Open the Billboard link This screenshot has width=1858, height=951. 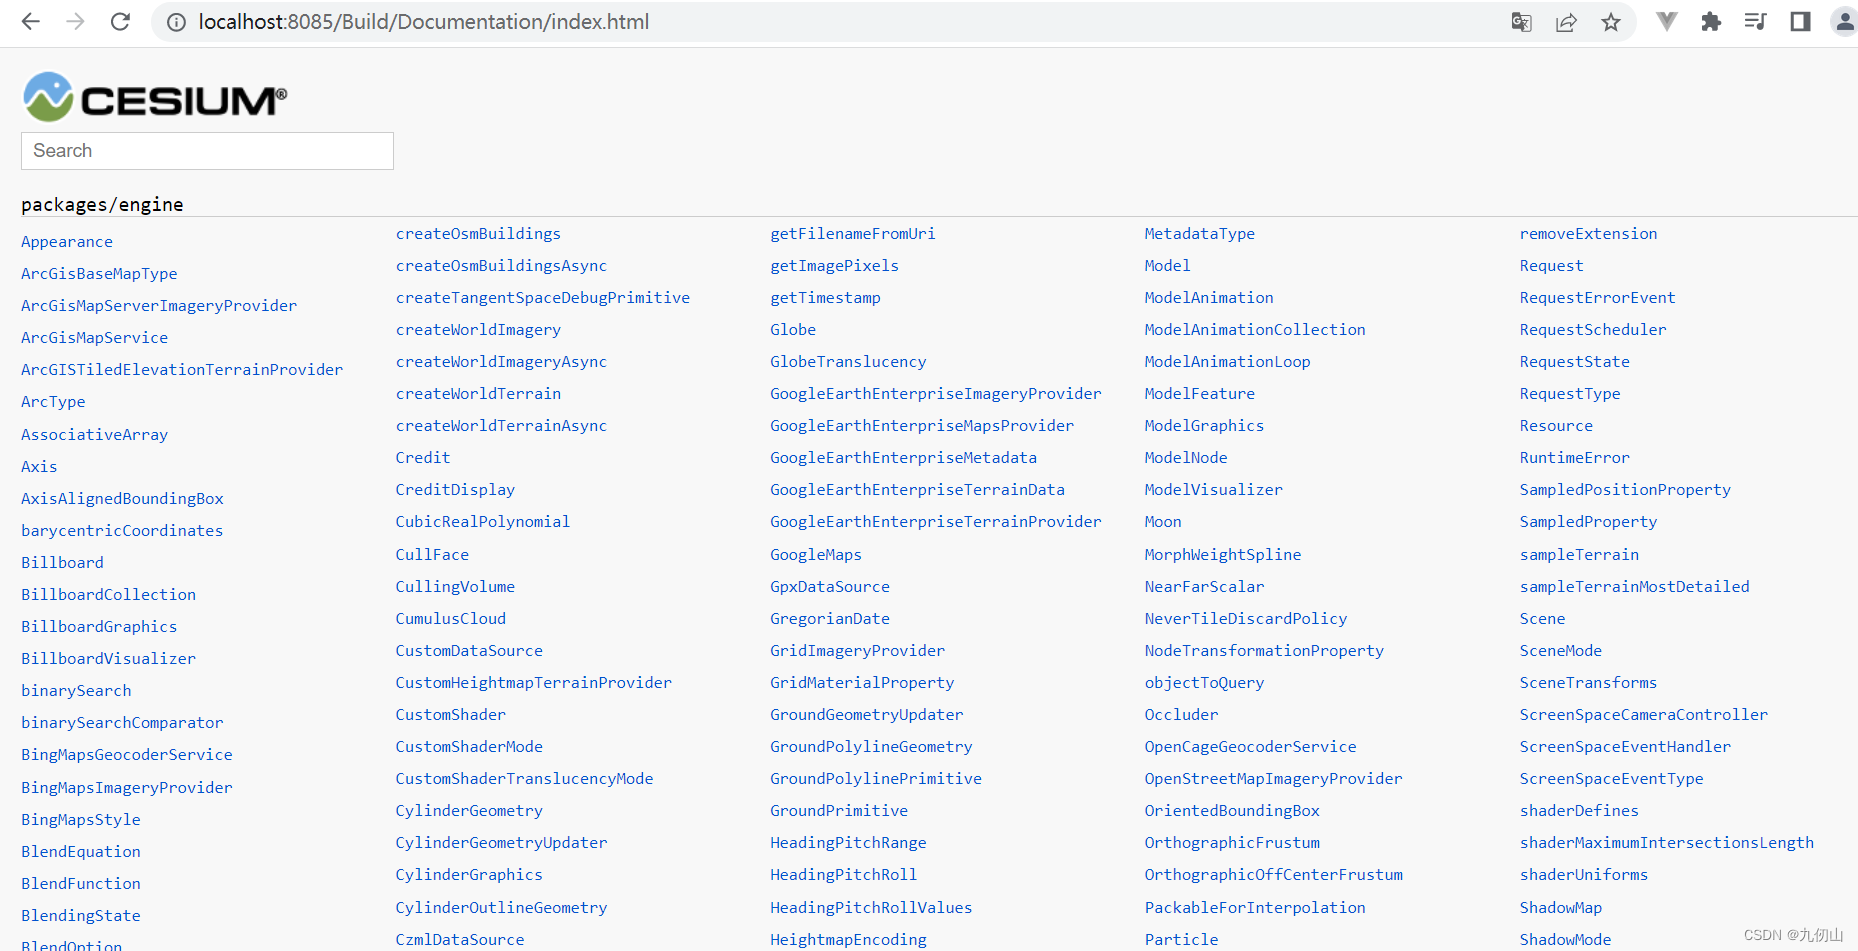62,563
